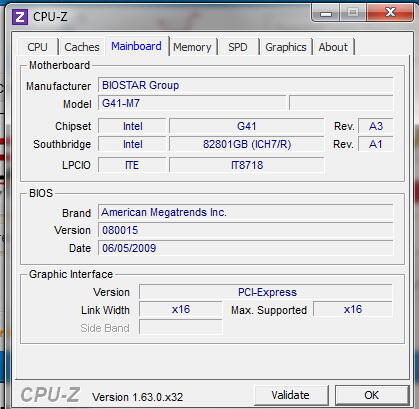Image resolution: width=419 pixels, height=409 pixels.
Task: Close the CPU-Z window
Action: point(390,13)
